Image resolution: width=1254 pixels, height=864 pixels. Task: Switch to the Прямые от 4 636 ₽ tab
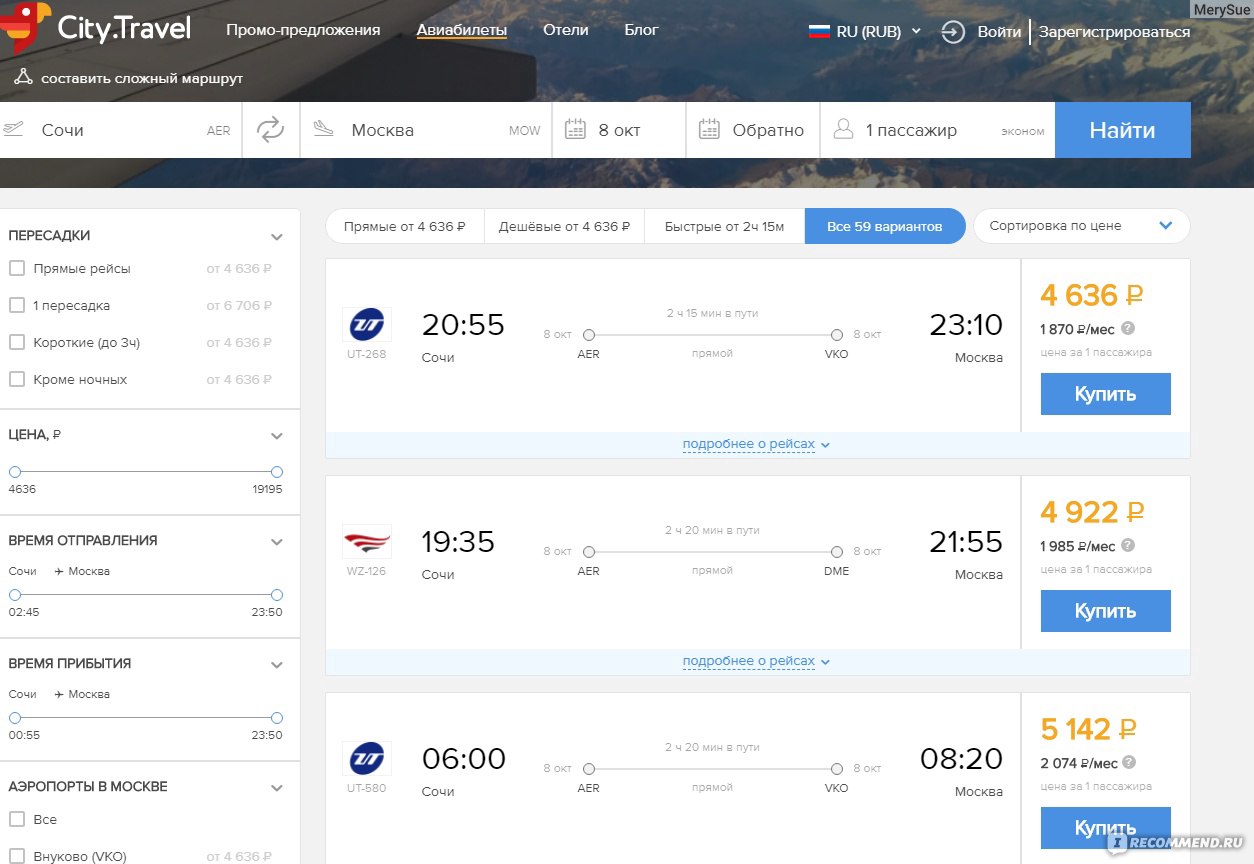tap(405, 226)
